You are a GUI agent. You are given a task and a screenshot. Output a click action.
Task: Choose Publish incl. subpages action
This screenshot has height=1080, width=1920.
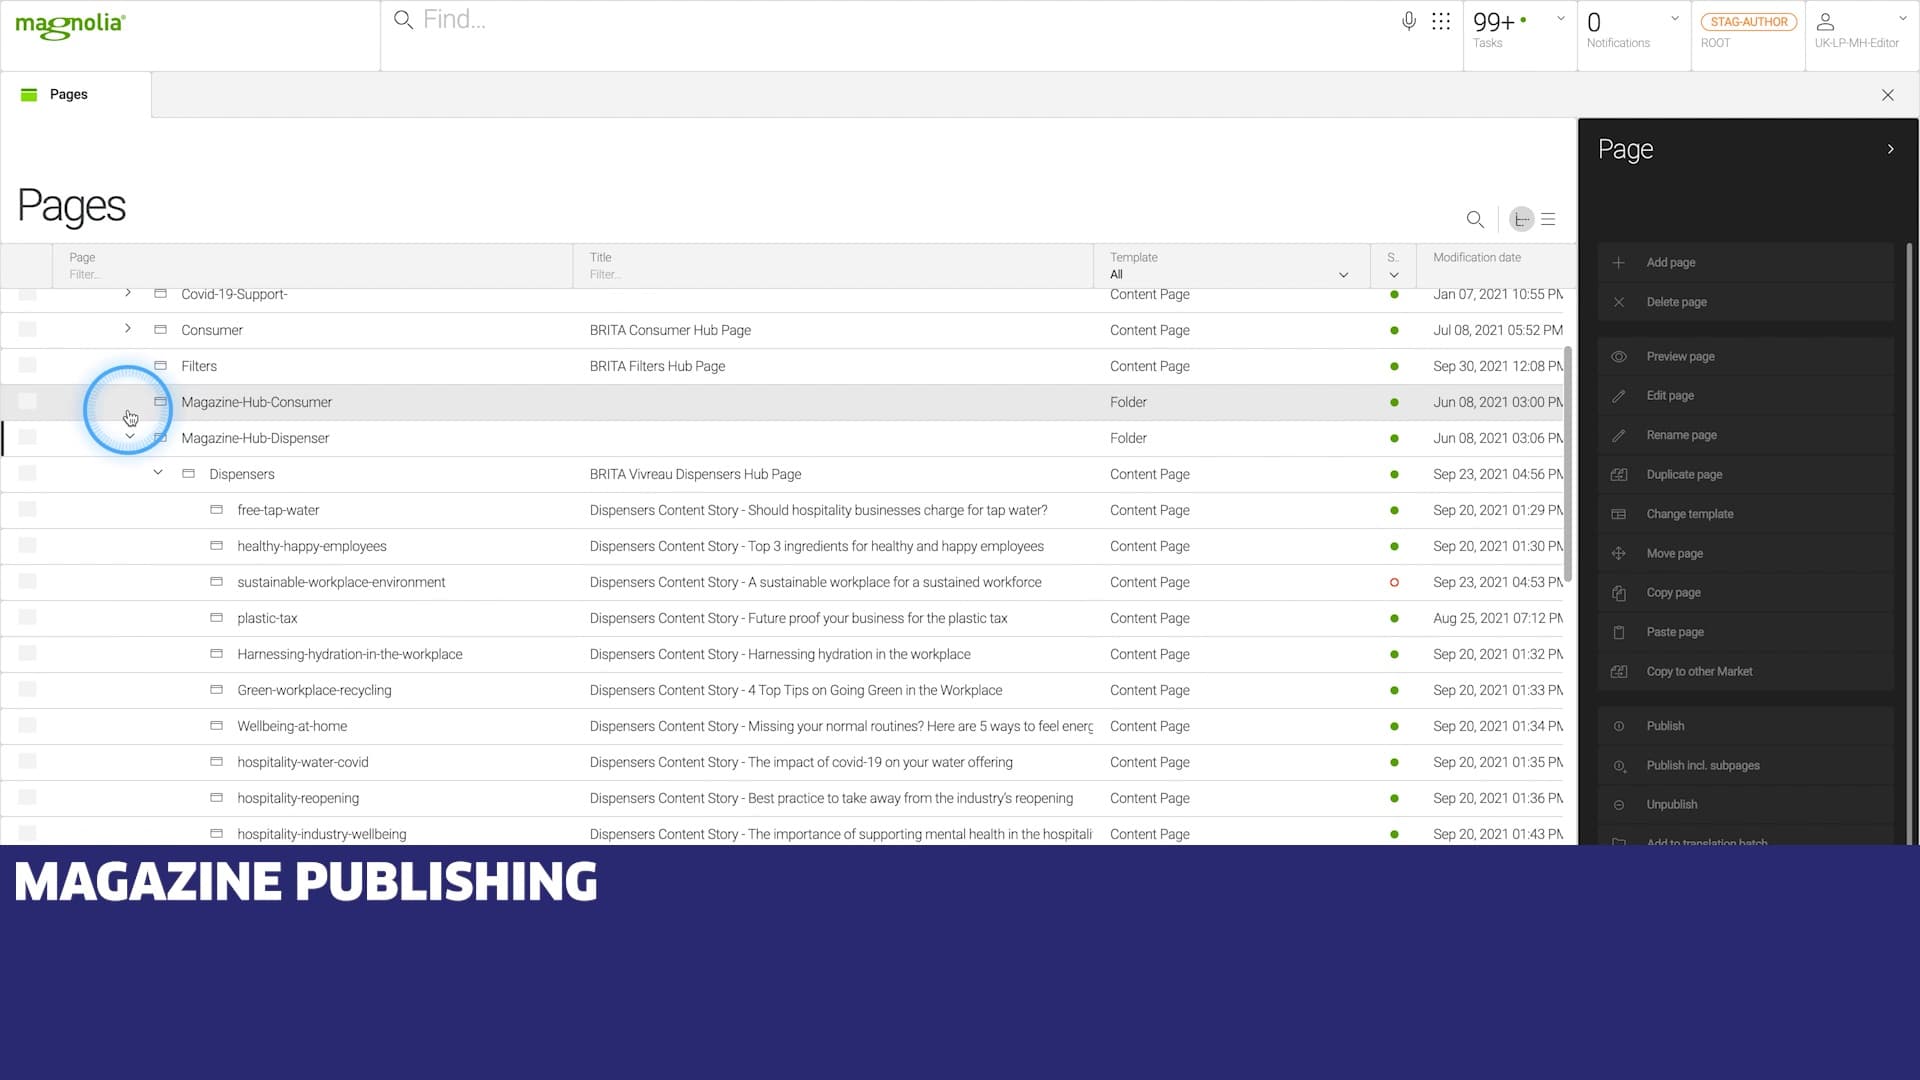pyautogui.click(x=1745, y=766)
